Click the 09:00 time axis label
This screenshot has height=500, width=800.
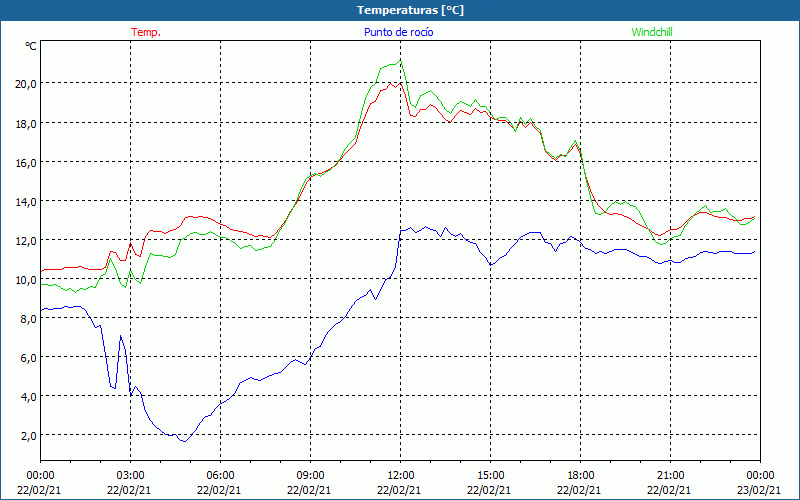click(x=310, y=476)
